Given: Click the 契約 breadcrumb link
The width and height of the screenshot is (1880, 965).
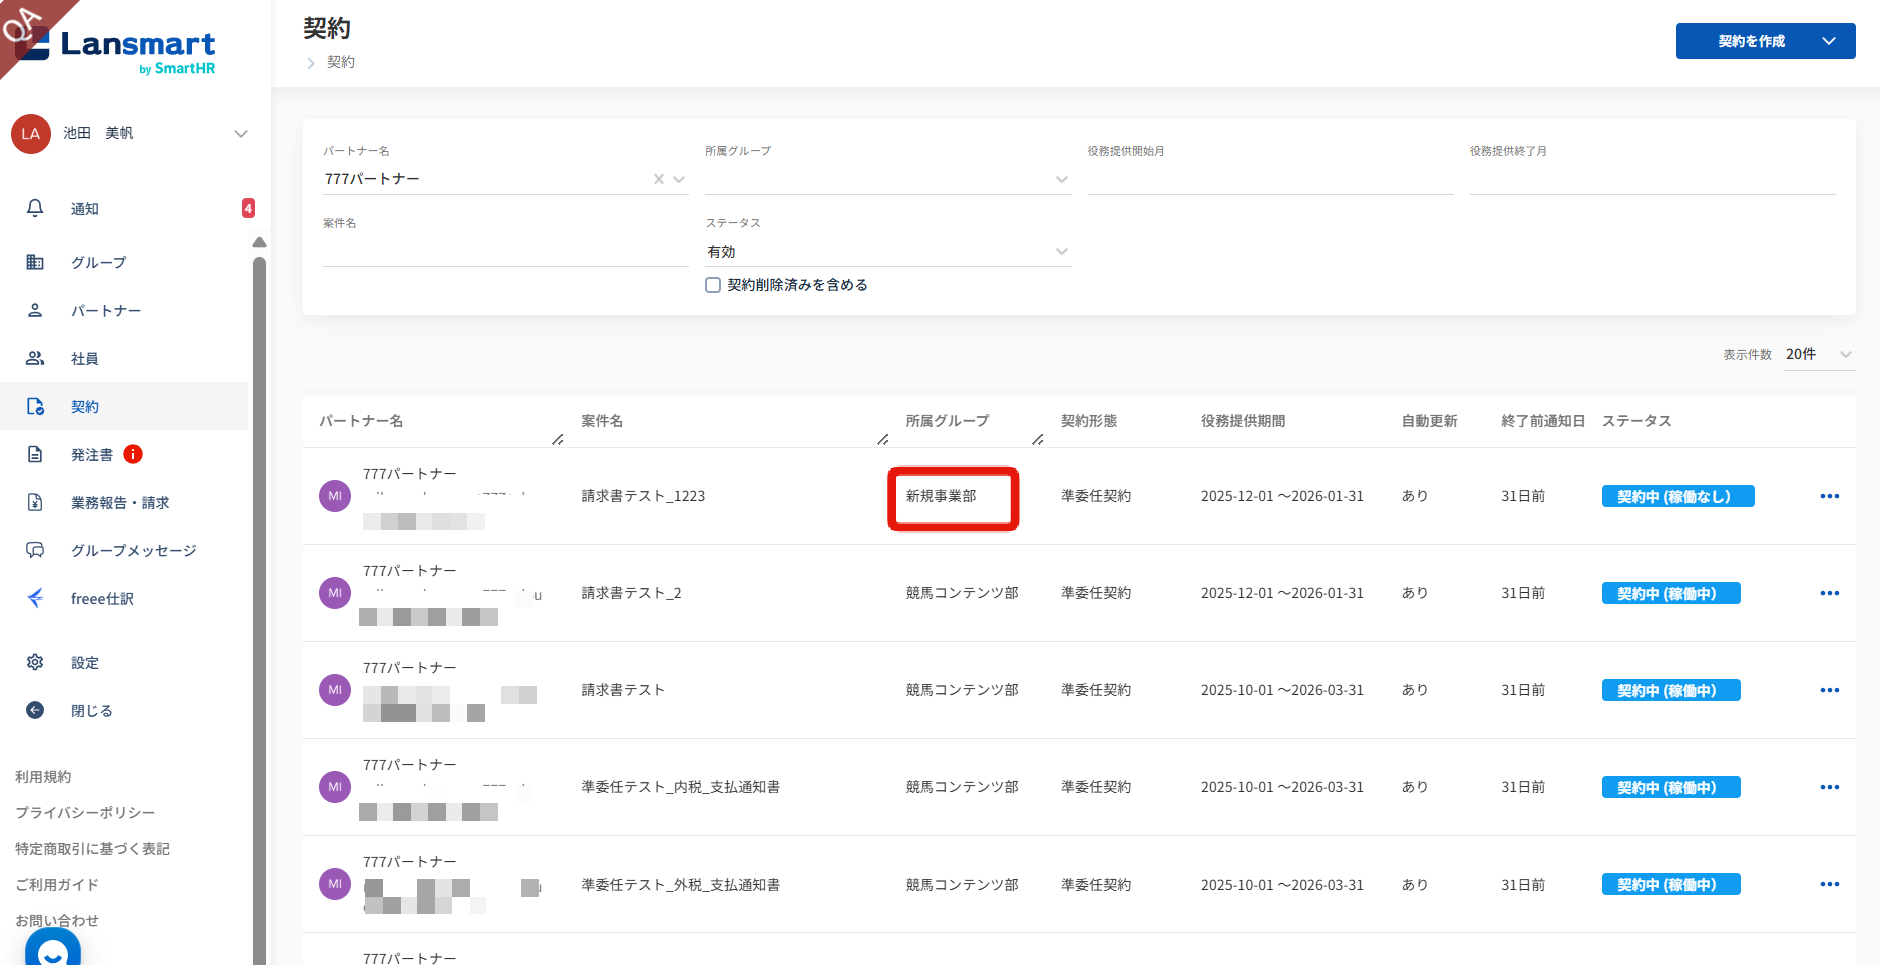Looking at the screenshot, I should (341, 62).
